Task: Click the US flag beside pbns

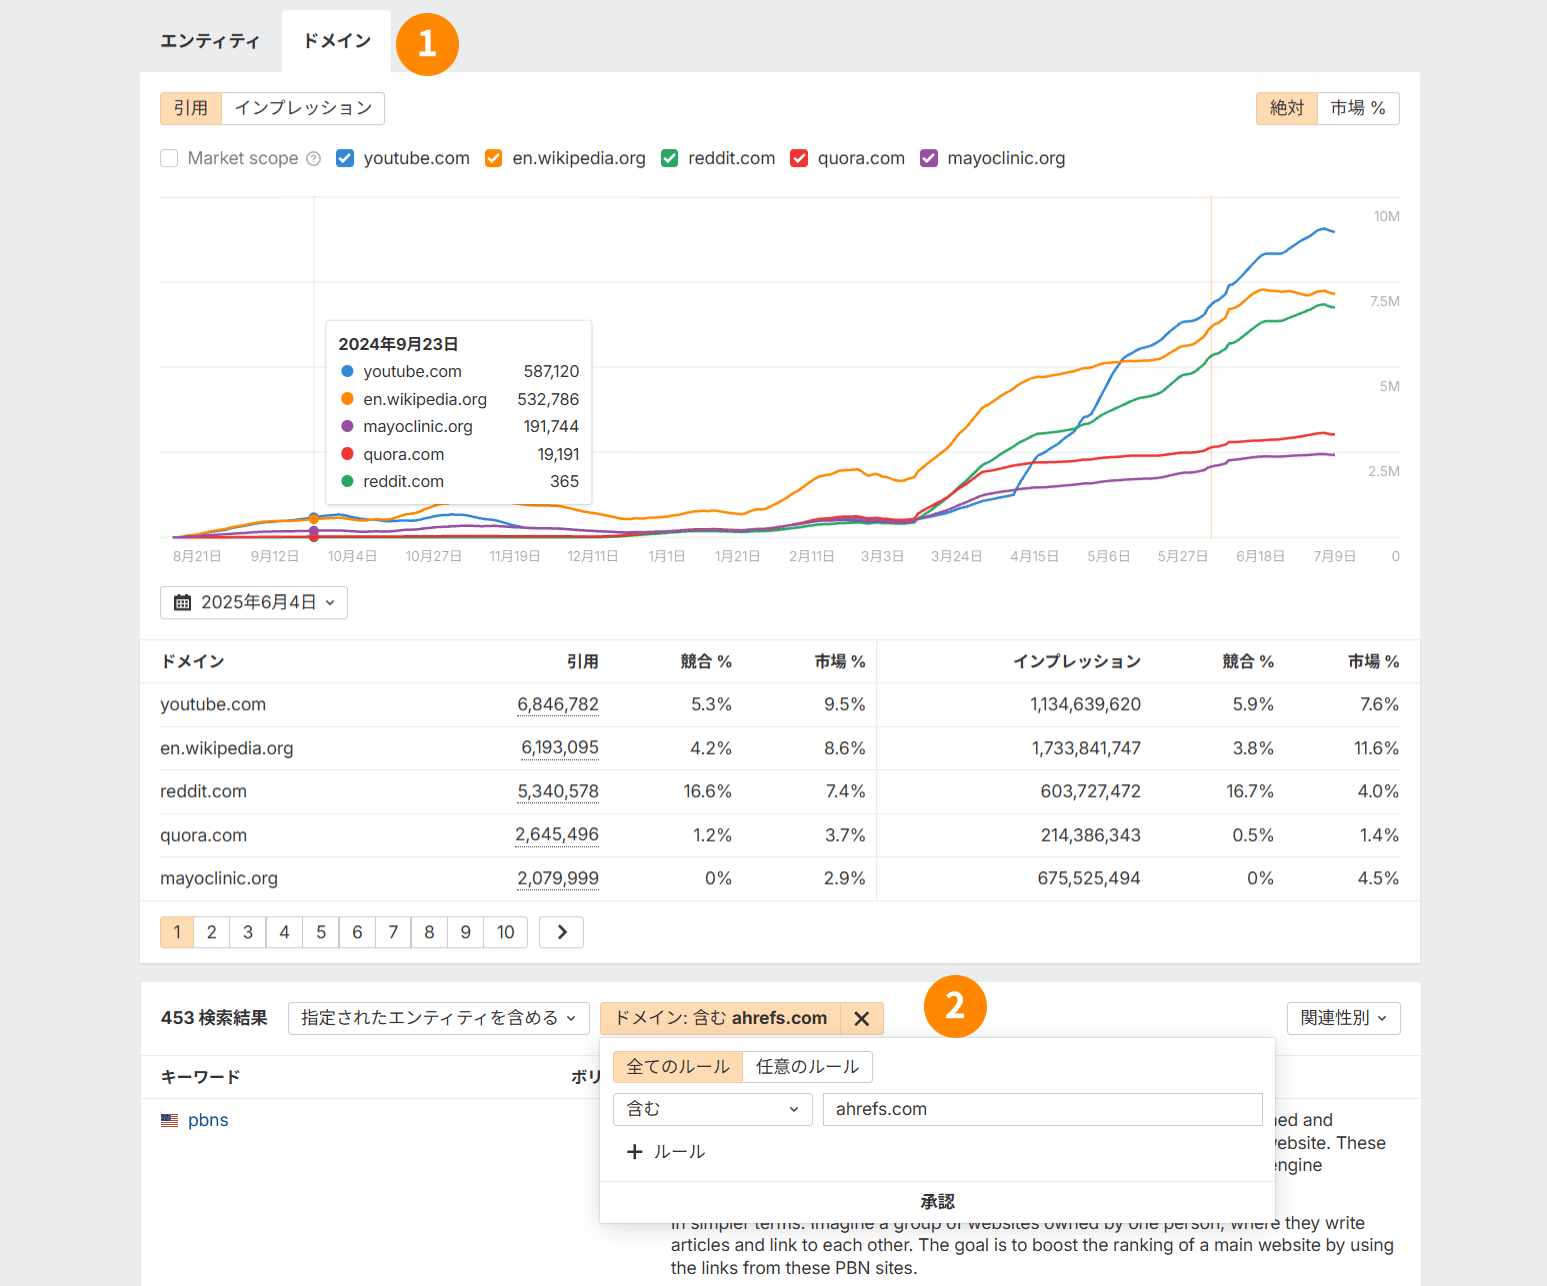Action: click(170, 1121)
